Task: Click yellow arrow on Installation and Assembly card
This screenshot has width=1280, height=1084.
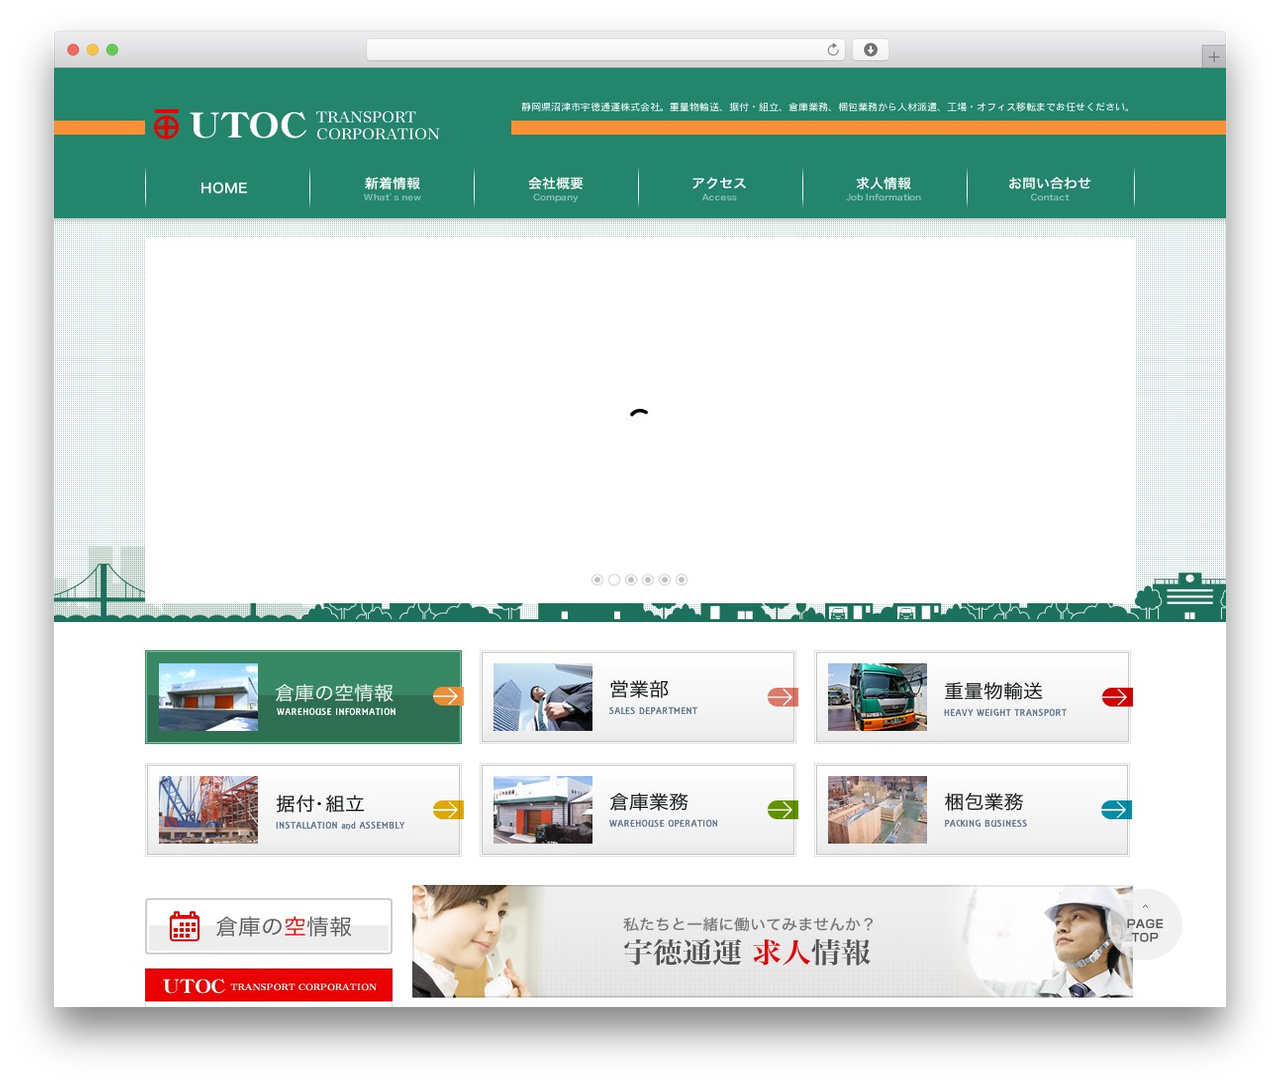Action: coord(448,809)
